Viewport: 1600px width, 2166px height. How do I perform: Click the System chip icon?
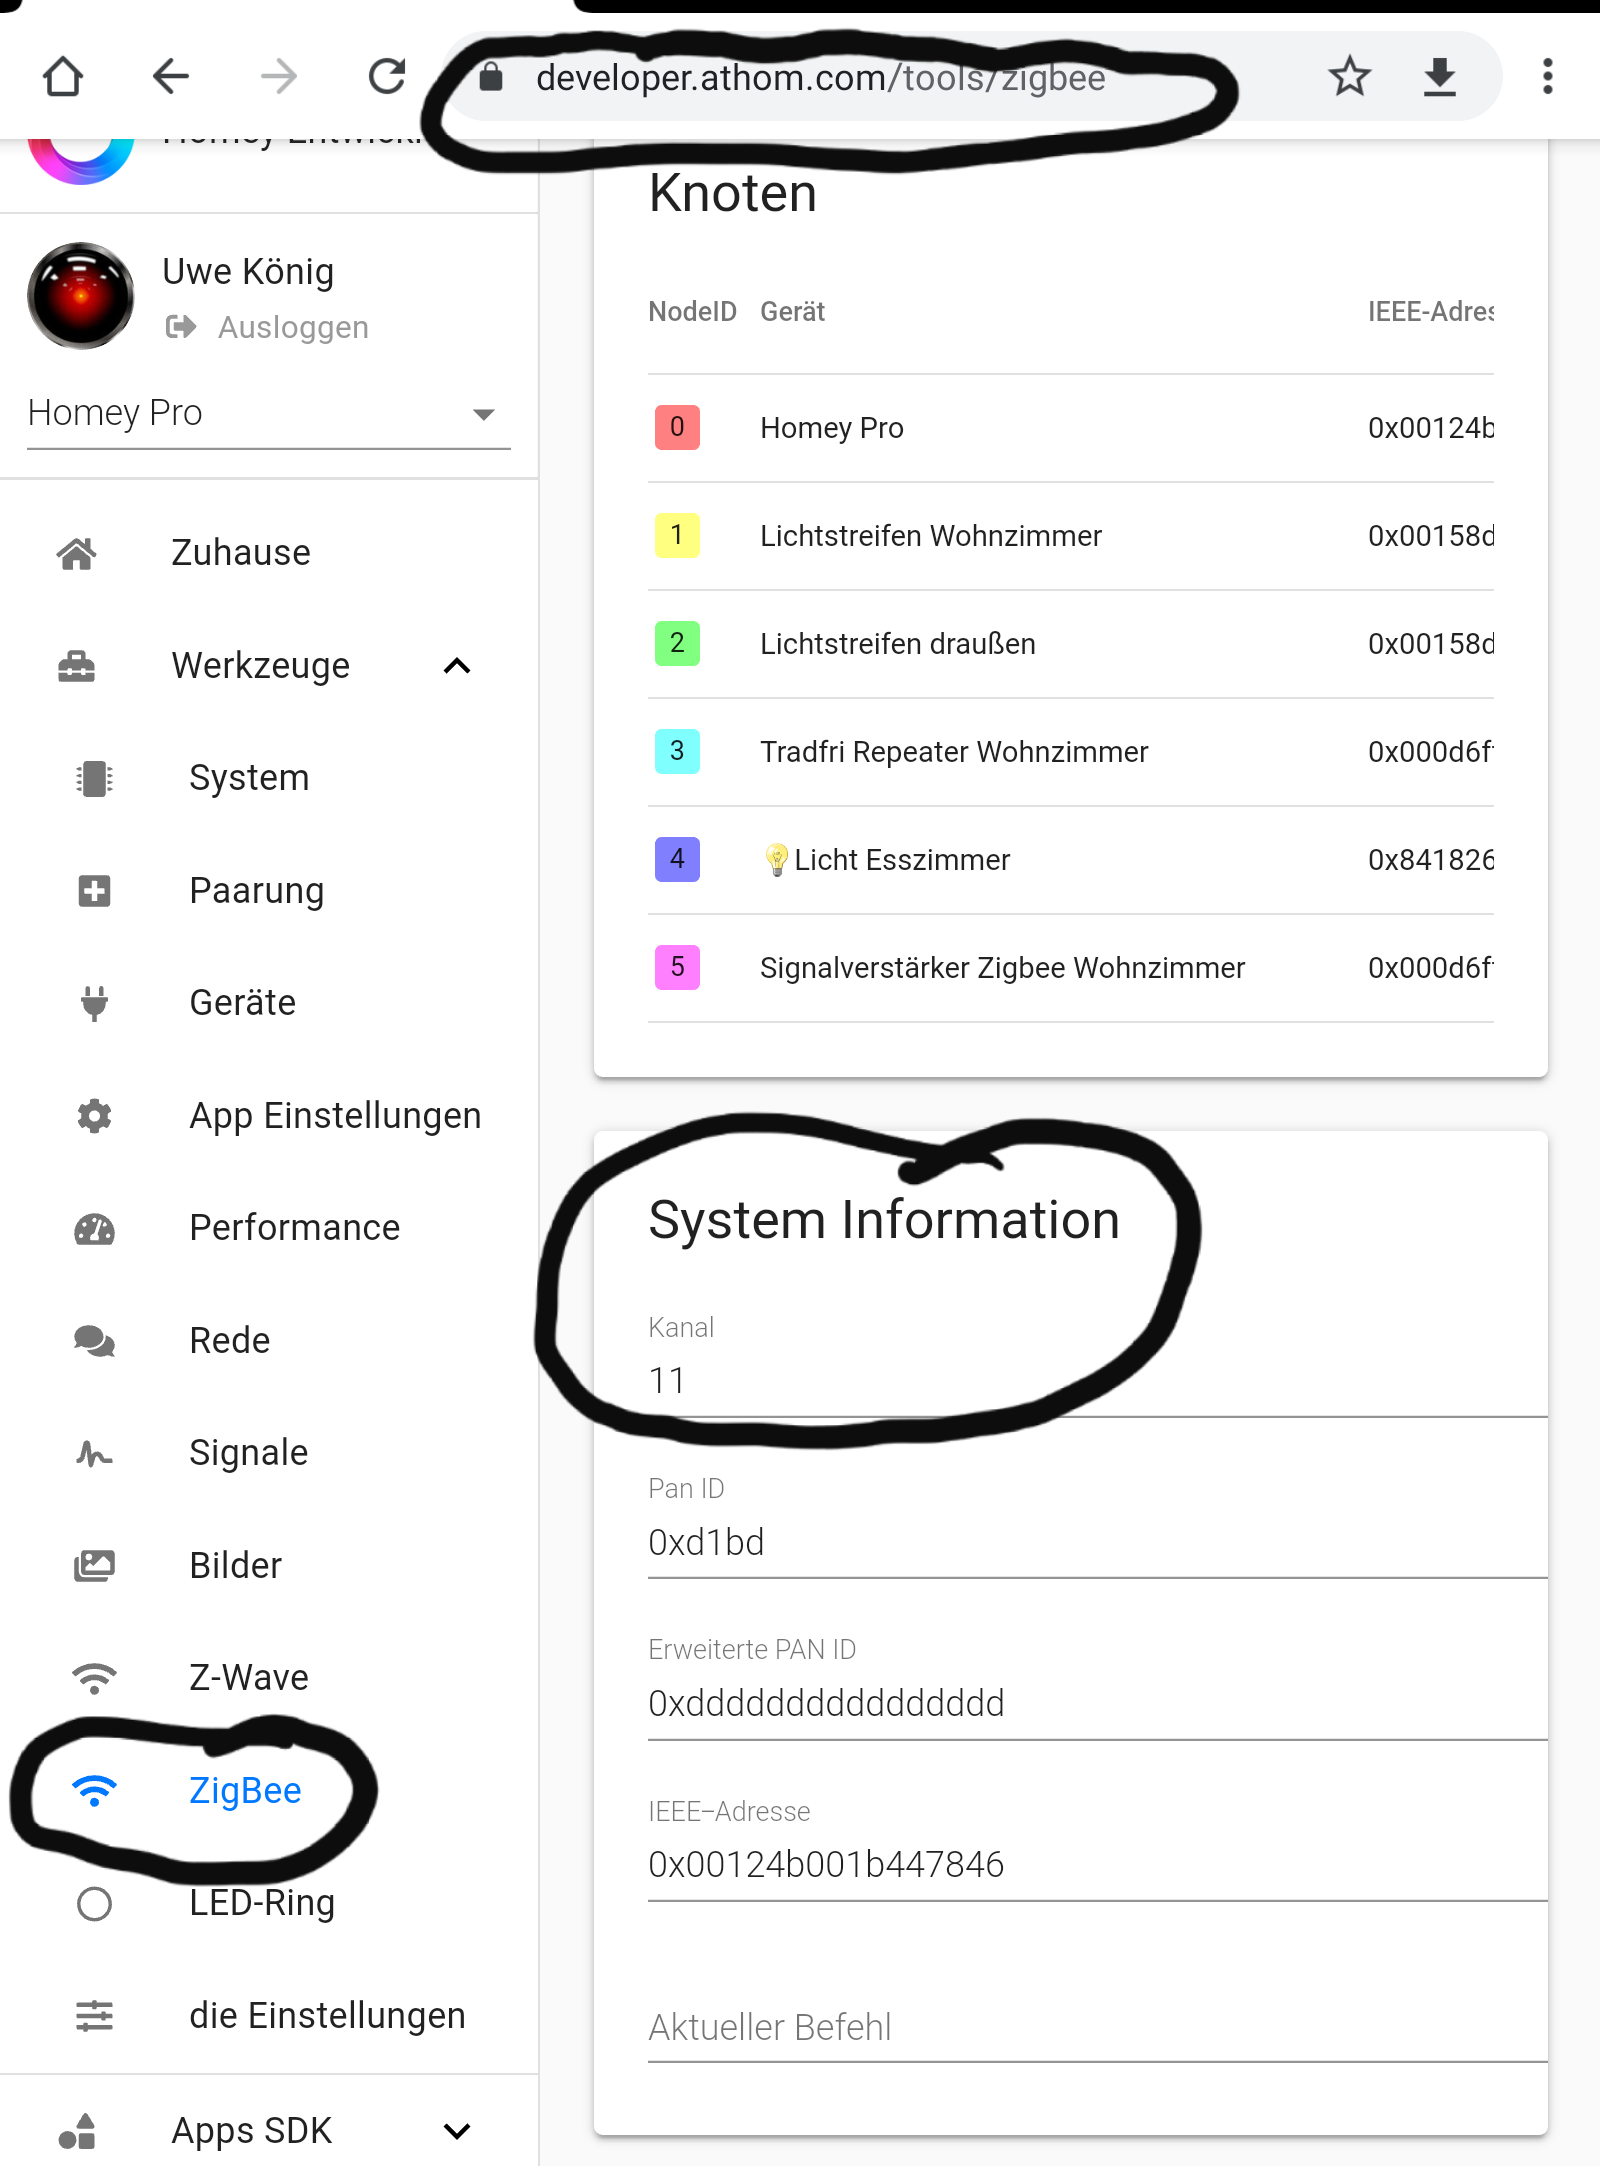pyautogui.click(x=94, y=778)
